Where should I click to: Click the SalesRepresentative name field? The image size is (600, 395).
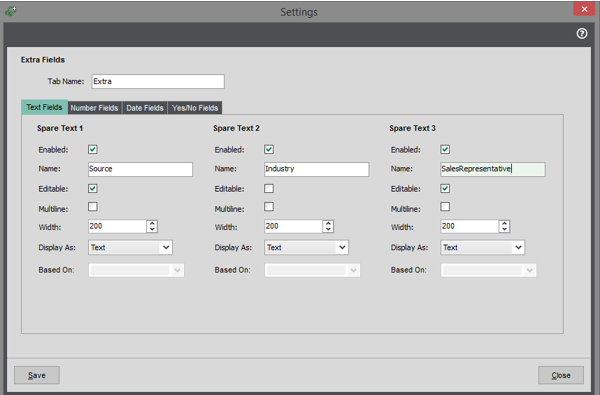pos(493,169)
